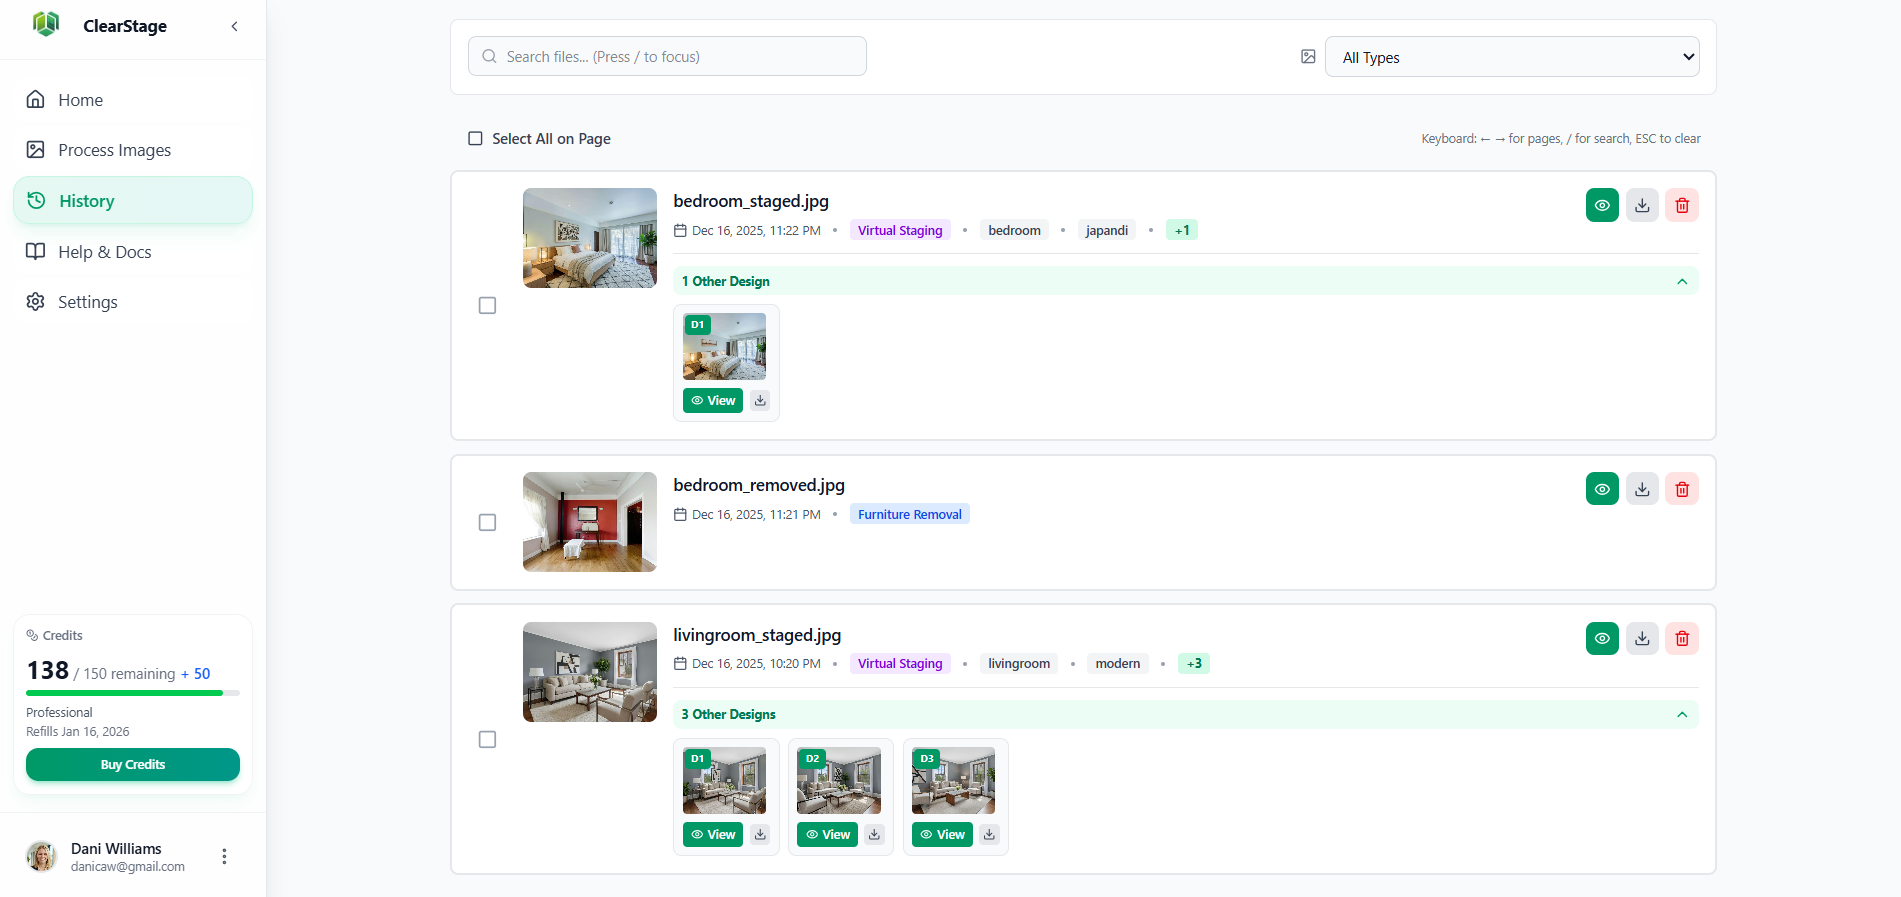View livingroom design D2
Image resolution: width=1901 pixels, height=897 pixels.
[827, 834]
